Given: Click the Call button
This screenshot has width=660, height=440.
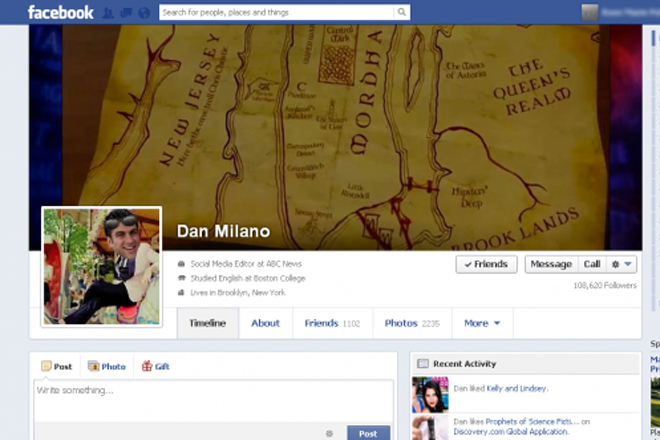Looking at the screenshot, I should pyautogui.click(x=592, y=264).
